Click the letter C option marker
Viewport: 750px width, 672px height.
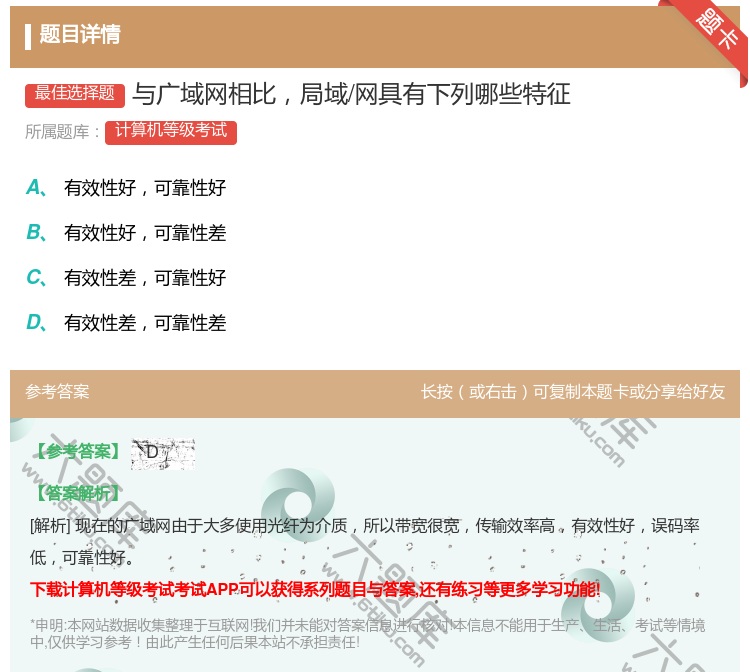click(36, 277)
